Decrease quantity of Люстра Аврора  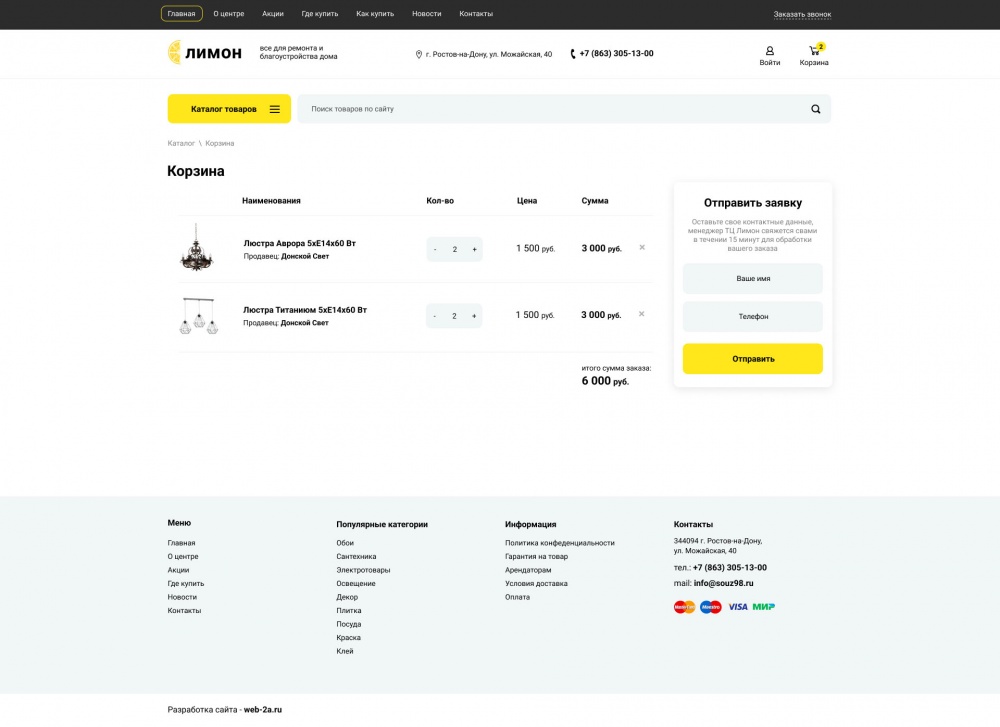tap(435, 249)
